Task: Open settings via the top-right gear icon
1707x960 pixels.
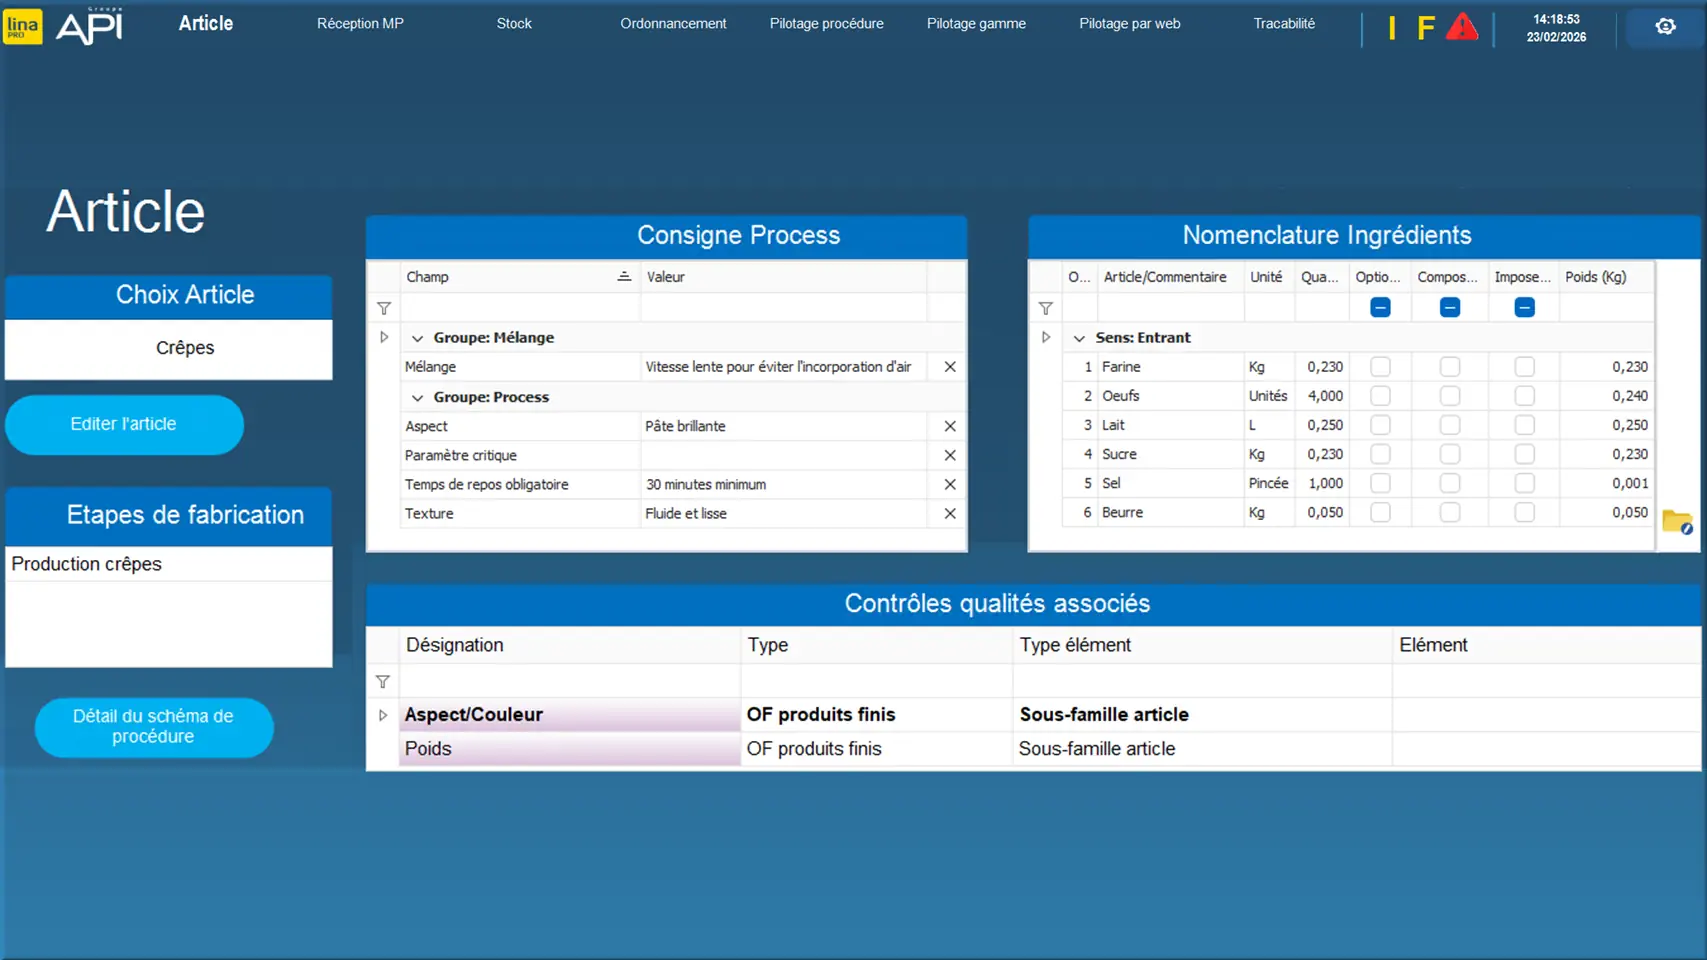Action: (1665, 27)
